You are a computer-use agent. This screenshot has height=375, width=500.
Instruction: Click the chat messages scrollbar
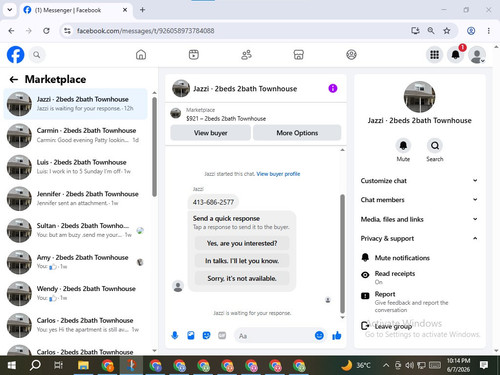[342, 253]
